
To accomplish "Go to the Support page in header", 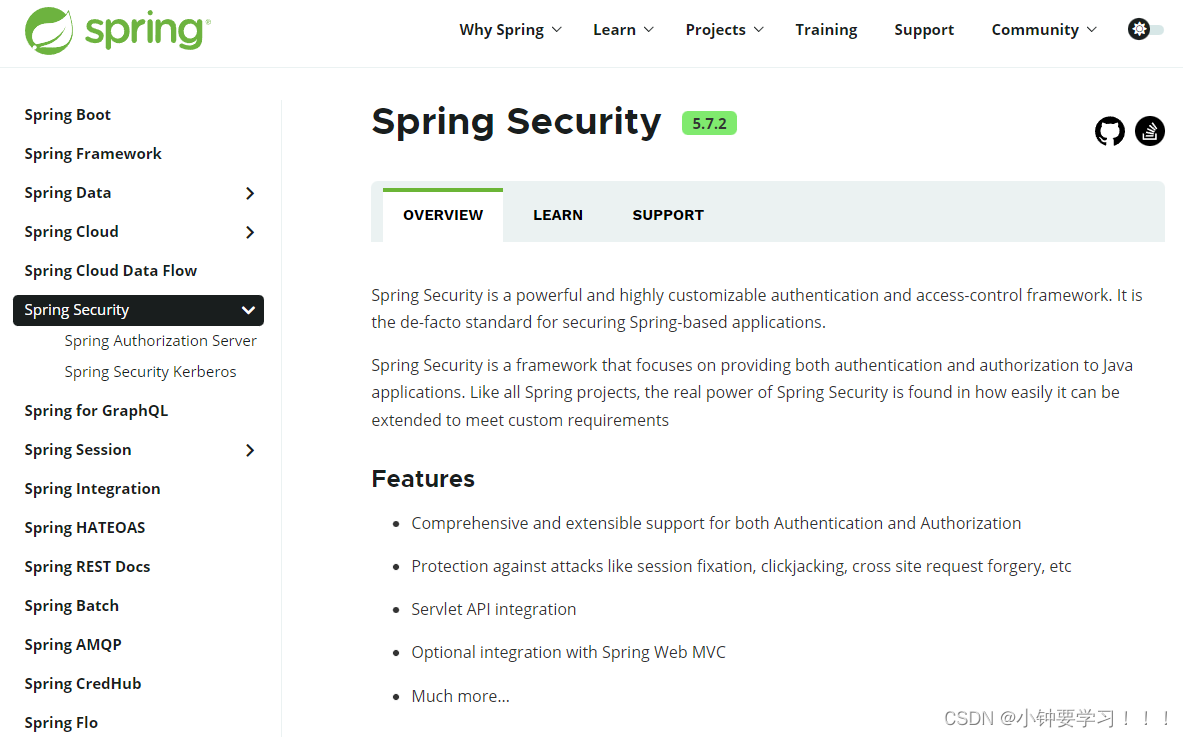I will [924, 29].
